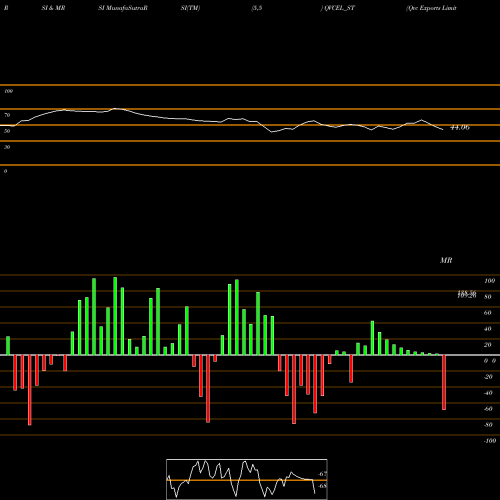500x500 pixels.
Task: Click the 'SI(TM)' header text
Action: [190, 8]
